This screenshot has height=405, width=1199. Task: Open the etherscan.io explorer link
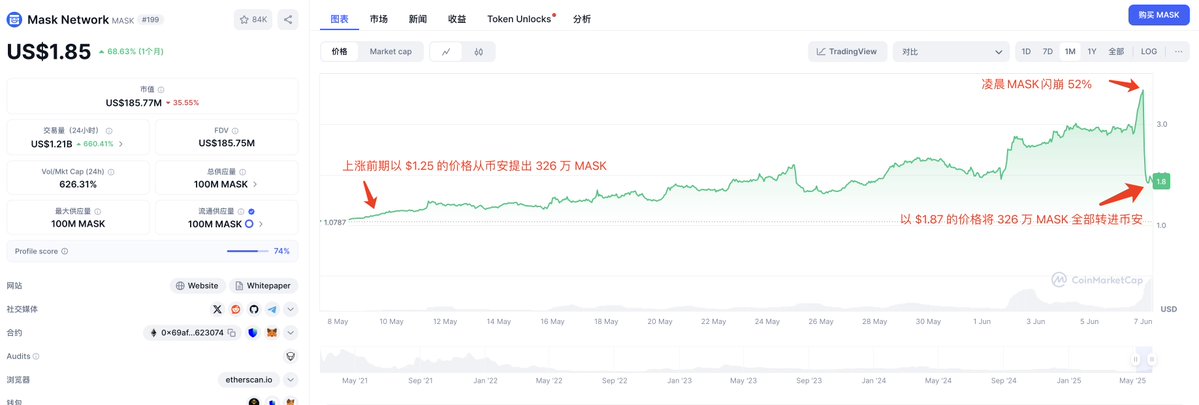click(249, 380)
